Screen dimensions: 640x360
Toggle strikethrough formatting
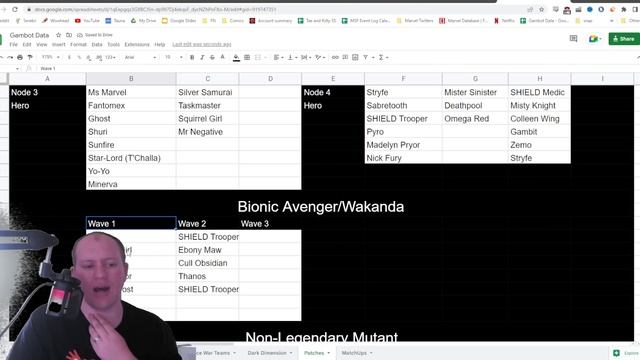212,58
